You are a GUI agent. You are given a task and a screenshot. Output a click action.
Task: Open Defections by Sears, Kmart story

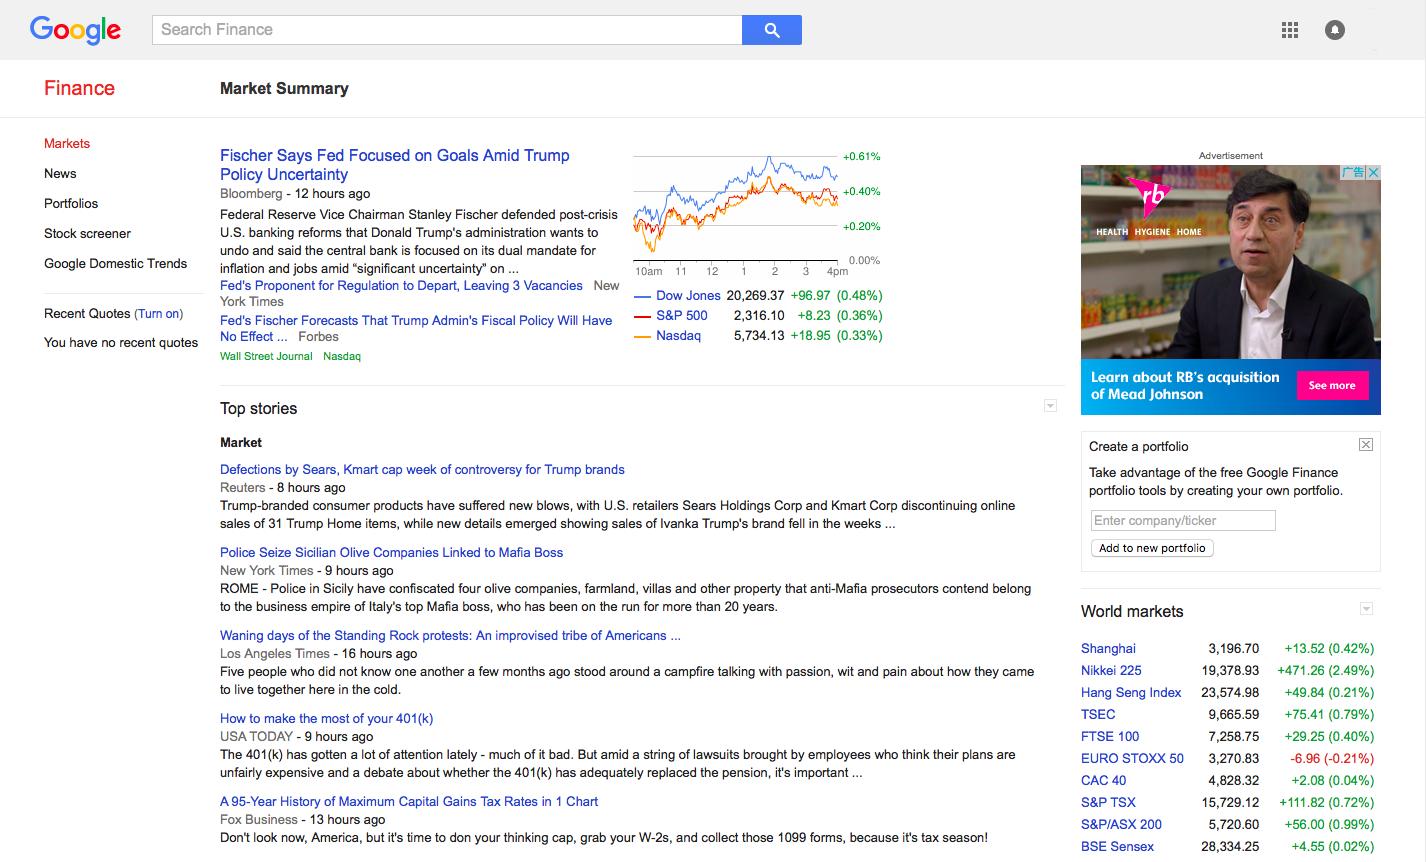point(422,469)
